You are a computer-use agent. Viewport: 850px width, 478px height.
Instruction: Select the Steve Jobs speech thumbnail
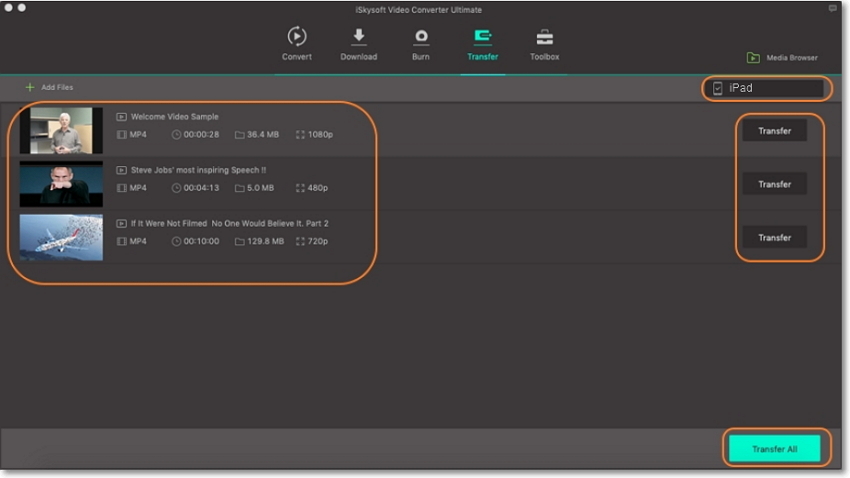[x=61, y=184]
